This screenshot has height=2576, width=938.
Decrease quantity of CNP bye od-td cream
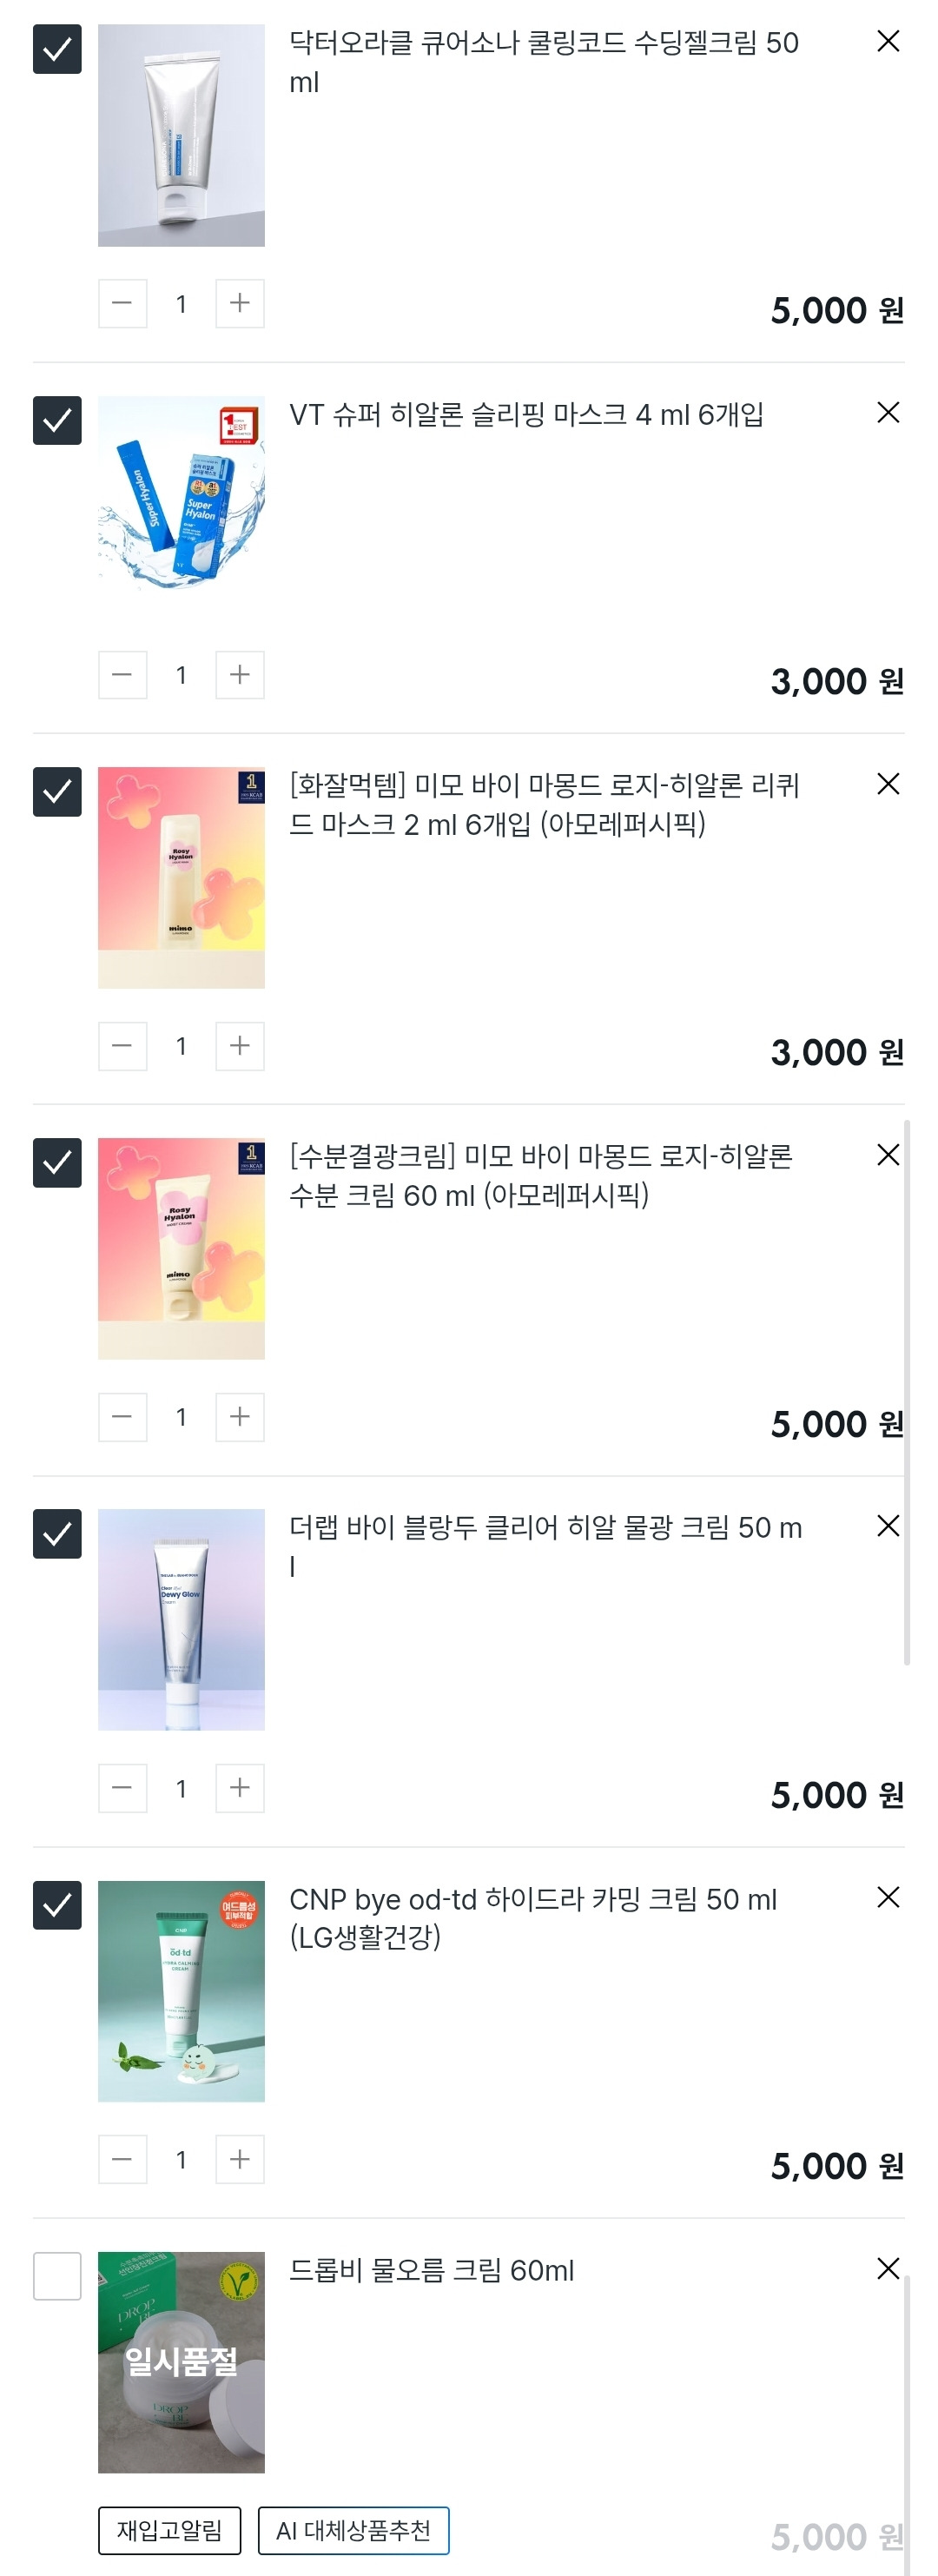[122, 2159]
